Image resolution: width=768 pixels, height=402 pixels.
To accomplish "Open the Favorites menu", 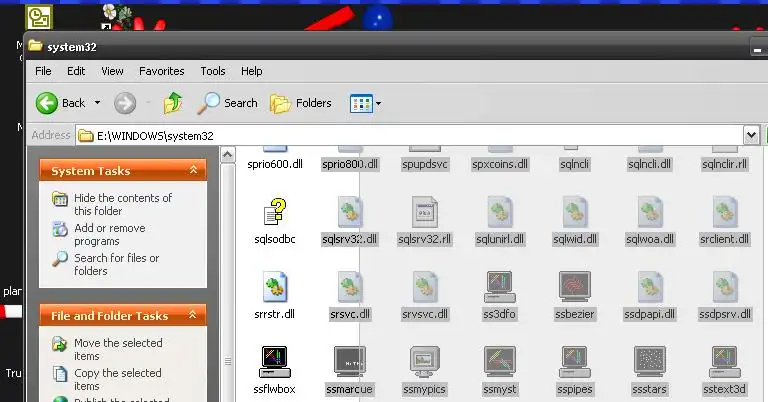I will coord(162,71).
